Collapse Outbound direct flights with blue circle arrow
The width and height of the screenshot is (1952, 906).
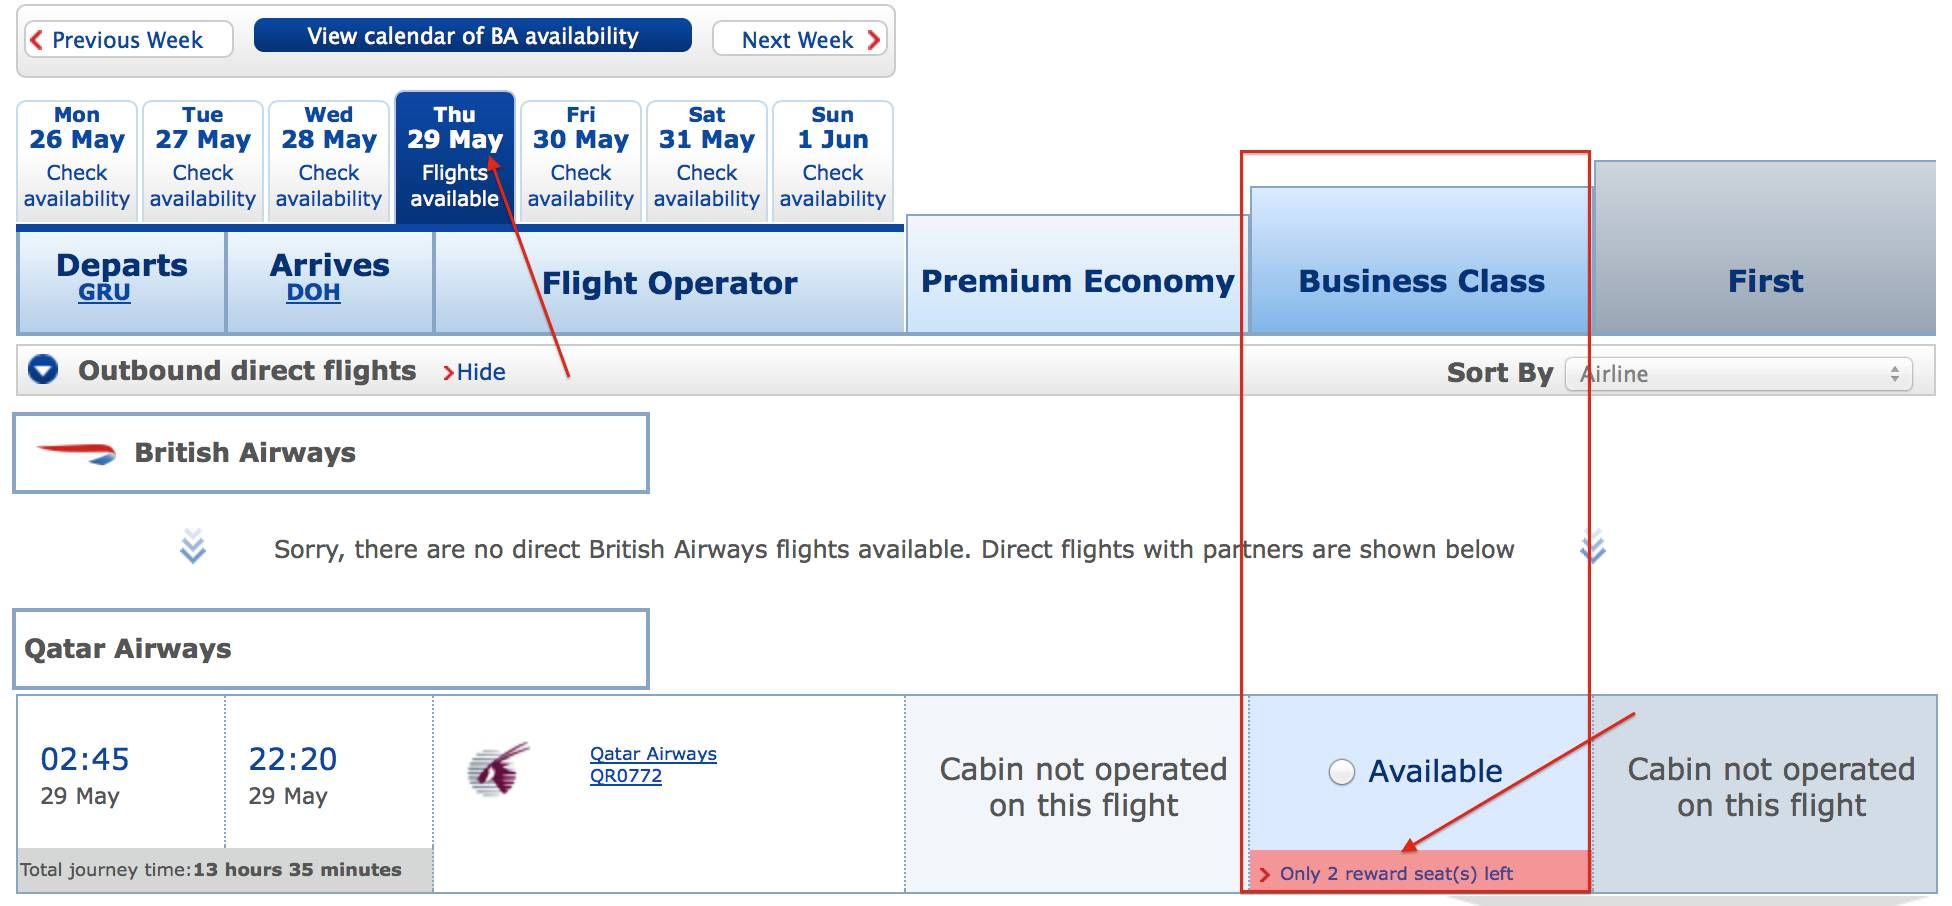click(x=43, y=370)
